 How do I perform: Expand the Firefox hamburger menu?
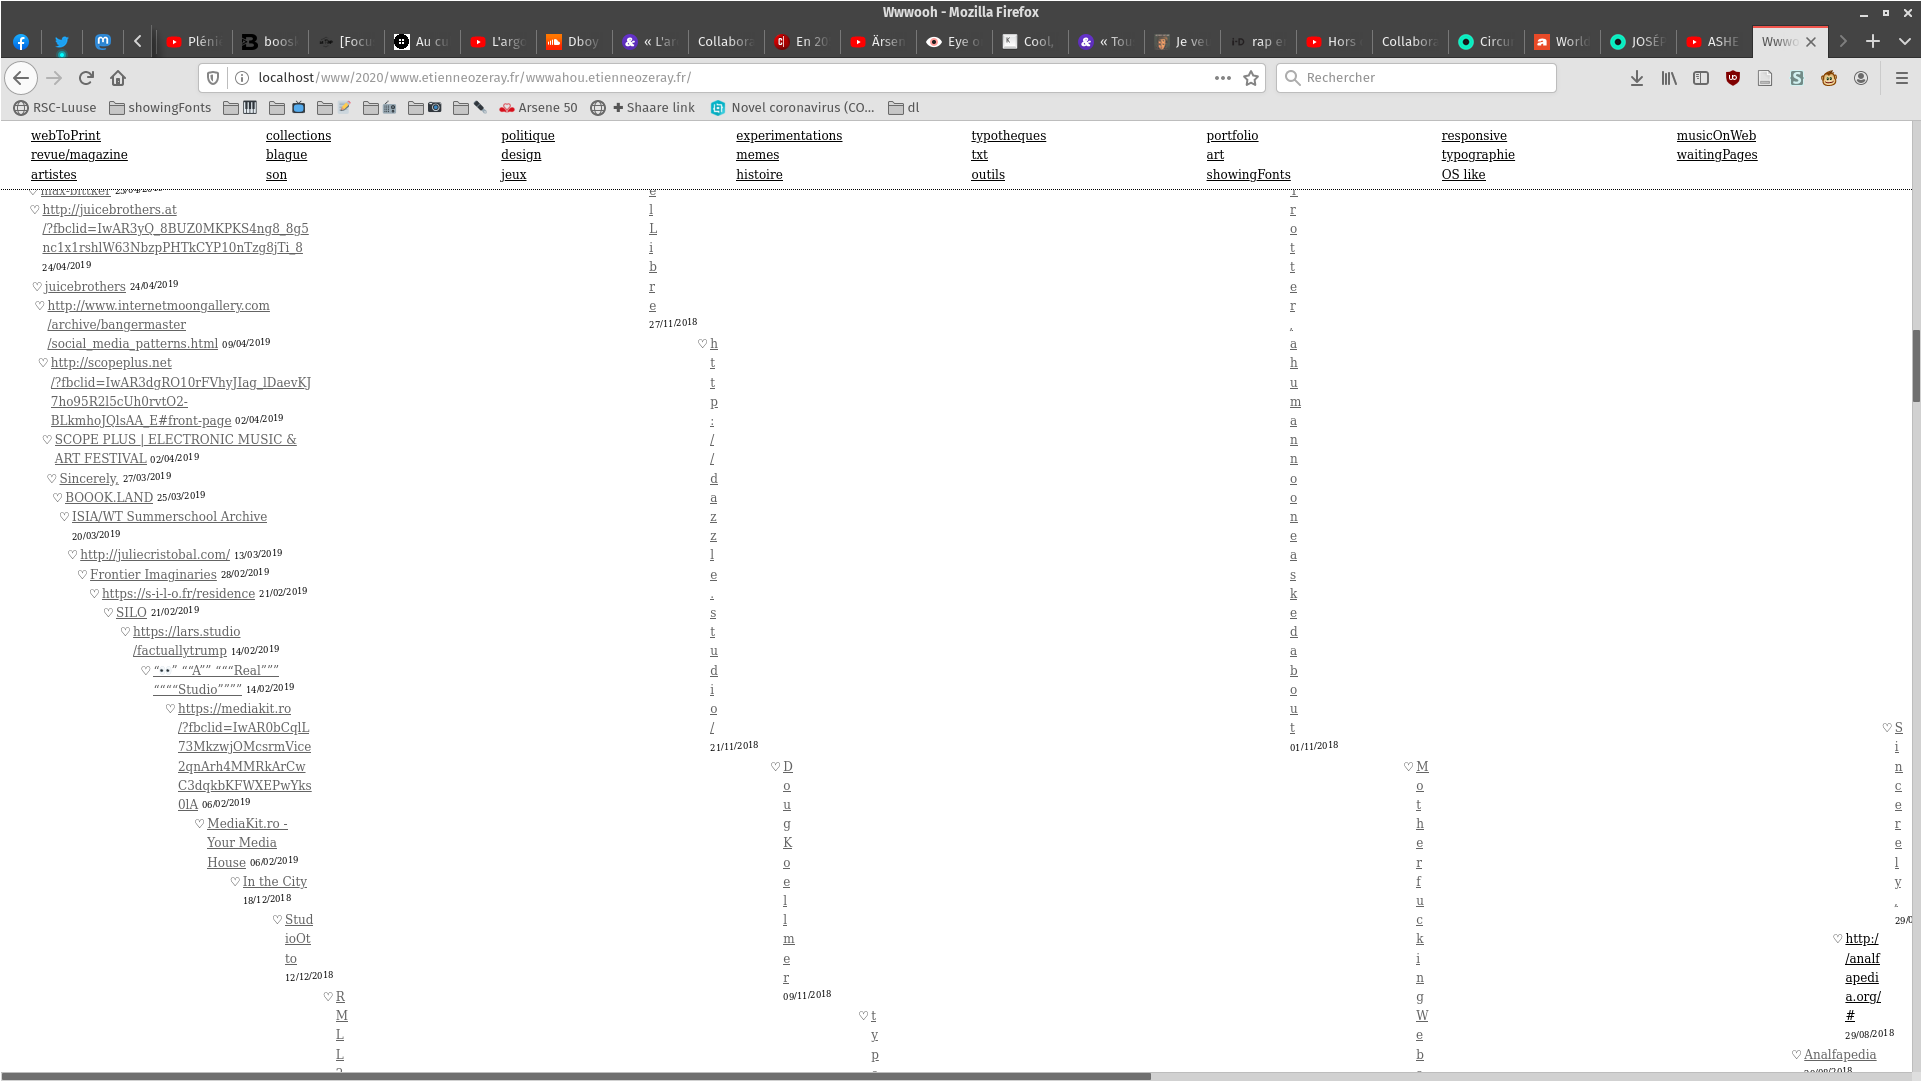pyautogui.click(x=1902, y=78)
